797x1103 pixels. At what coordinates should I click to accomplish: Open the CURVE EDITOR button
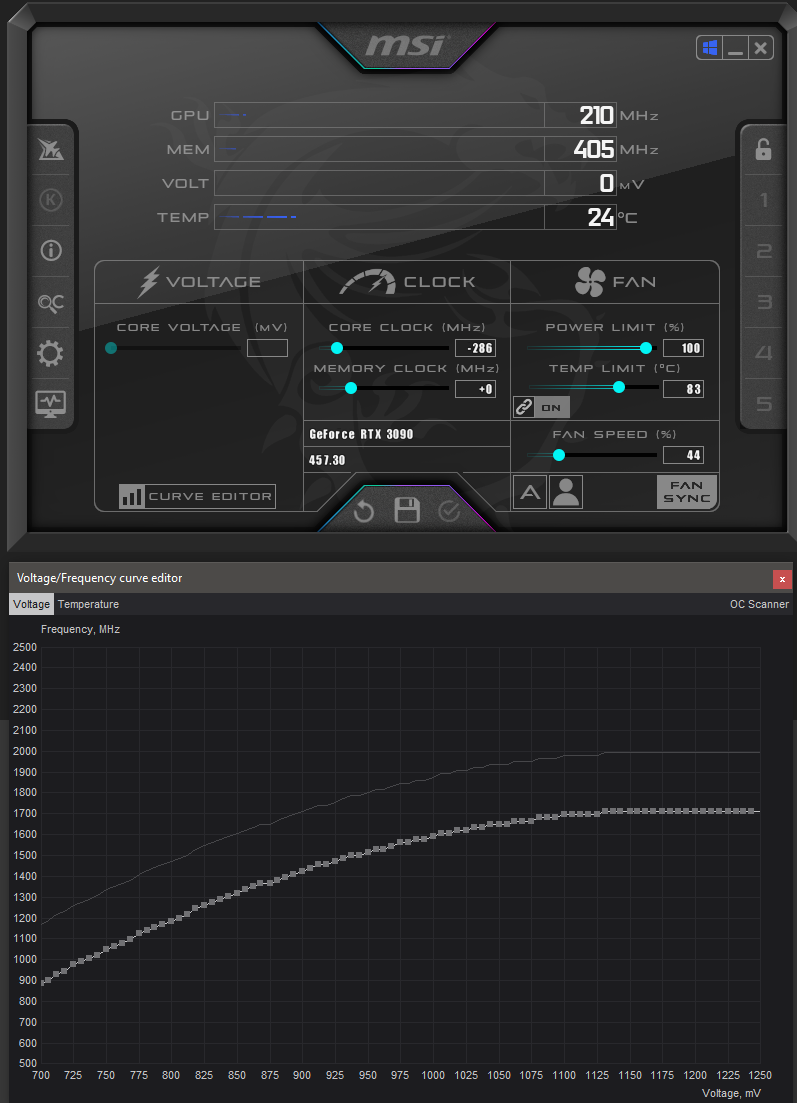point(197,497)
